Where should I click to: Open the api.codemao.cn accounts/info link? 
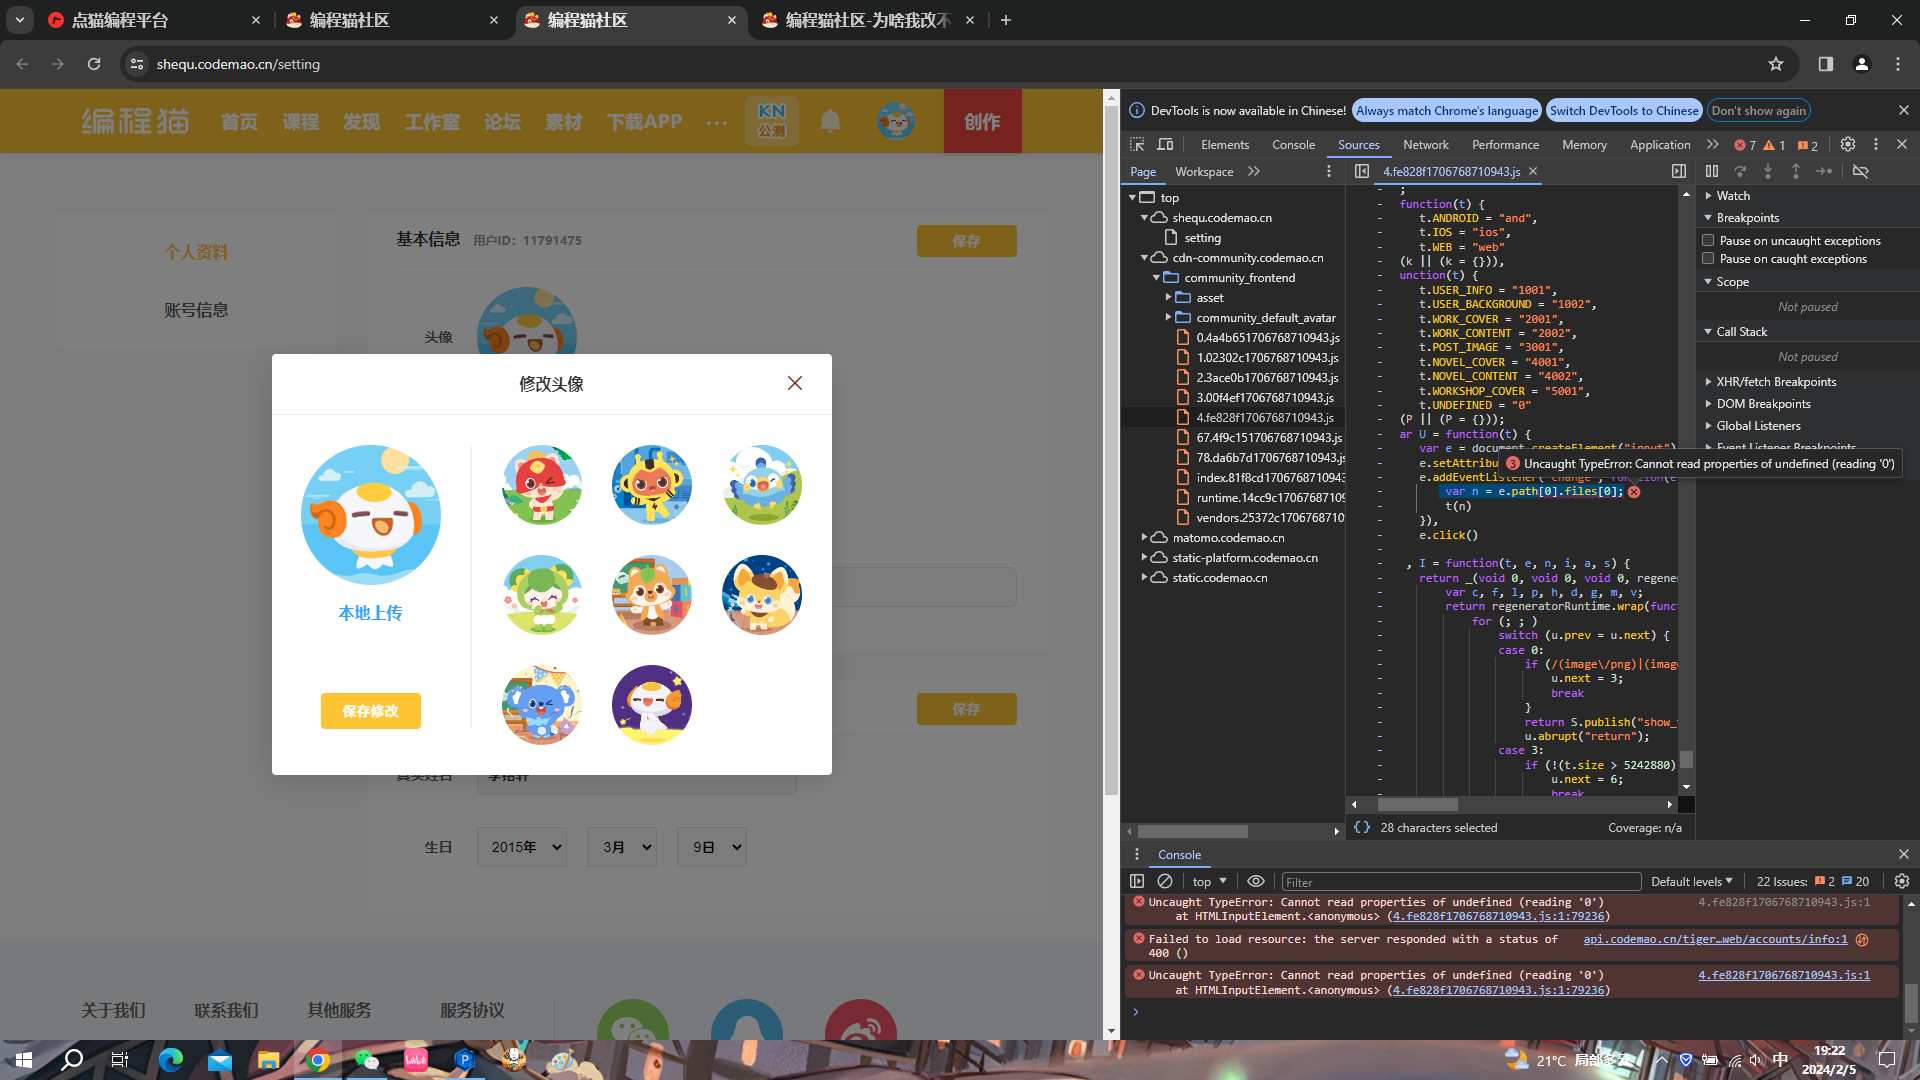(x=1715, y=939)
